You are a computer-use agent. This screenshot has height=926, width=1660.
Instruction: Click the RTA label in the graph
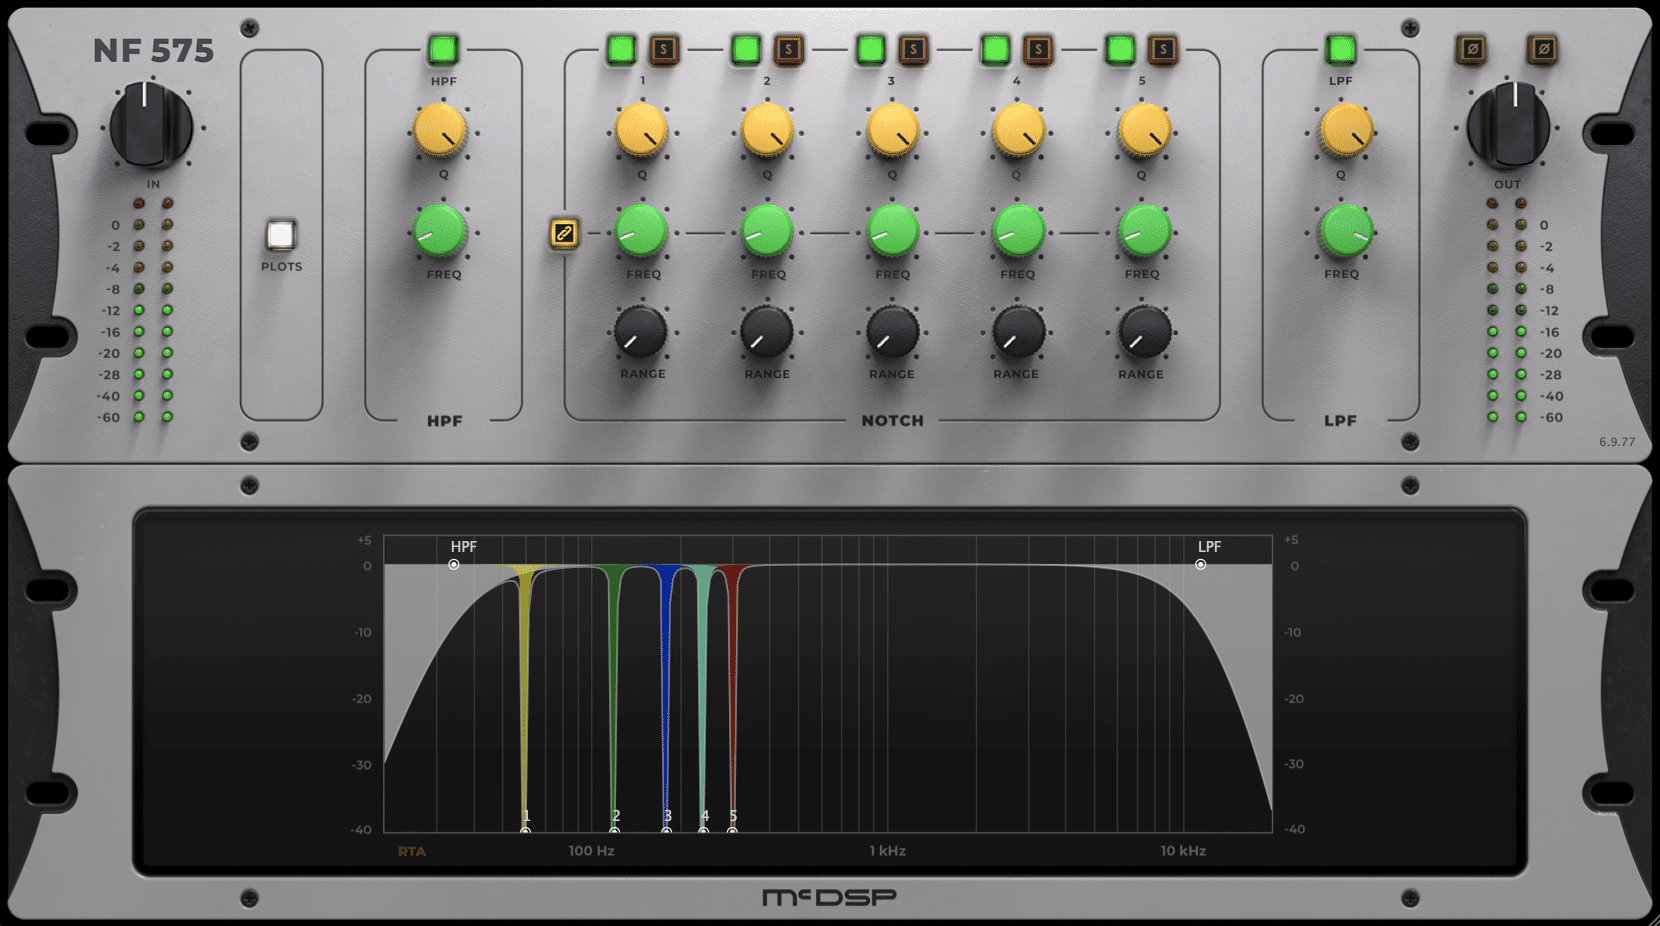pyautogui.click(x=412, y=852)
